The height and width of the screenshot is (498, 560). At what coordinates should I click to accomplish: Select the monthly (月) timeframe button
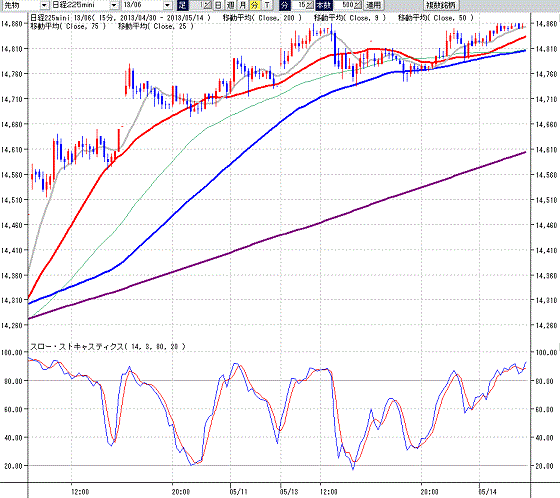pyautogui.click(x=242, y=5)
